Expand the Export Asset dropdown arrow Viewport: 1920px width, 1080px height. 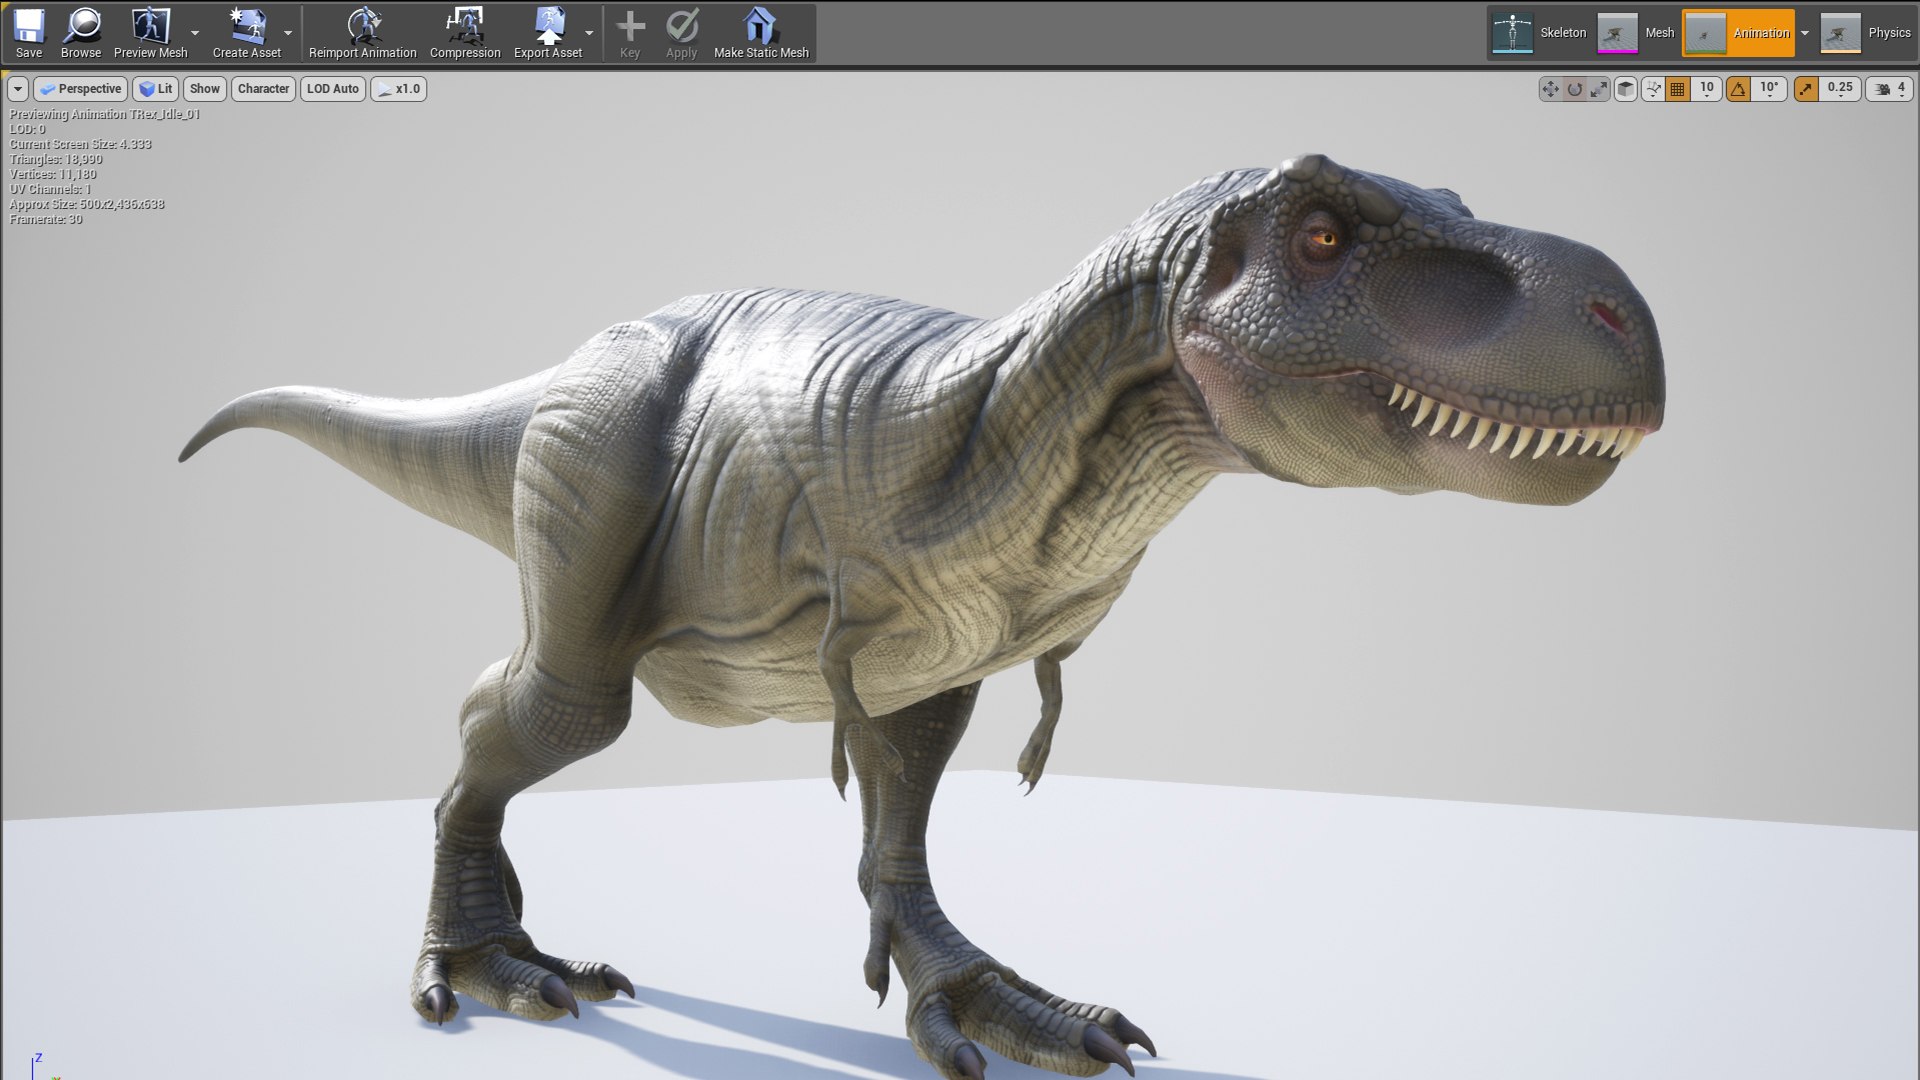click(589, 33)
